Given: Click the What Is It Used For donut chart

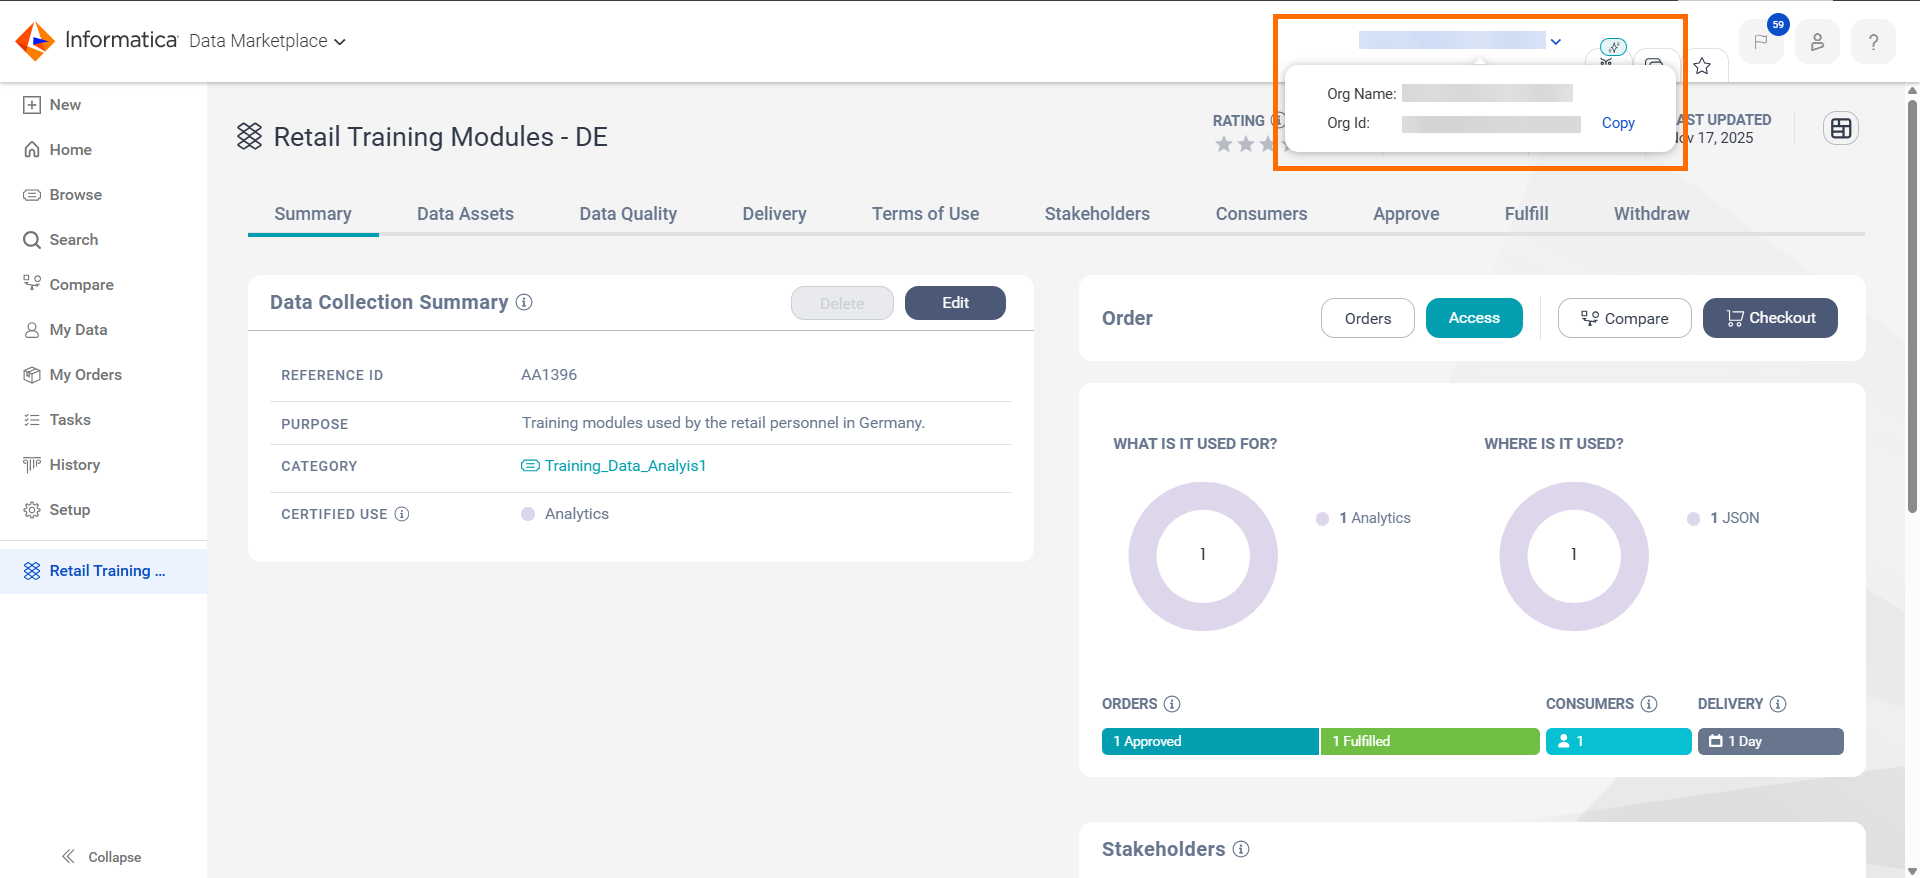Looking at the screenshot, I should (x=1203, y=556).
